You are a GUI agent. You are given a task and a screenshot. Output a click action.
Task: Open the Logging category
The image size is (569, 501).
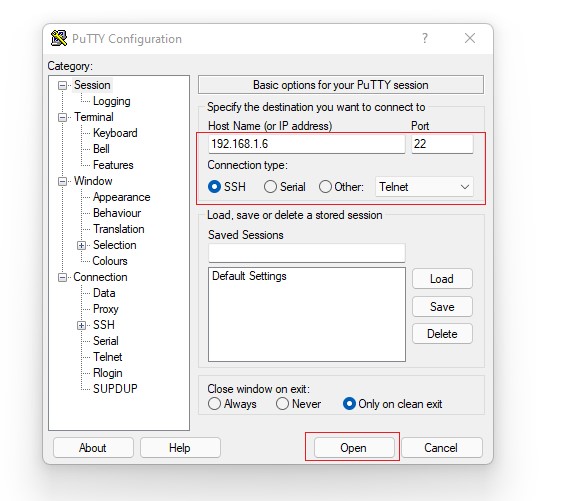coord(111,101)
